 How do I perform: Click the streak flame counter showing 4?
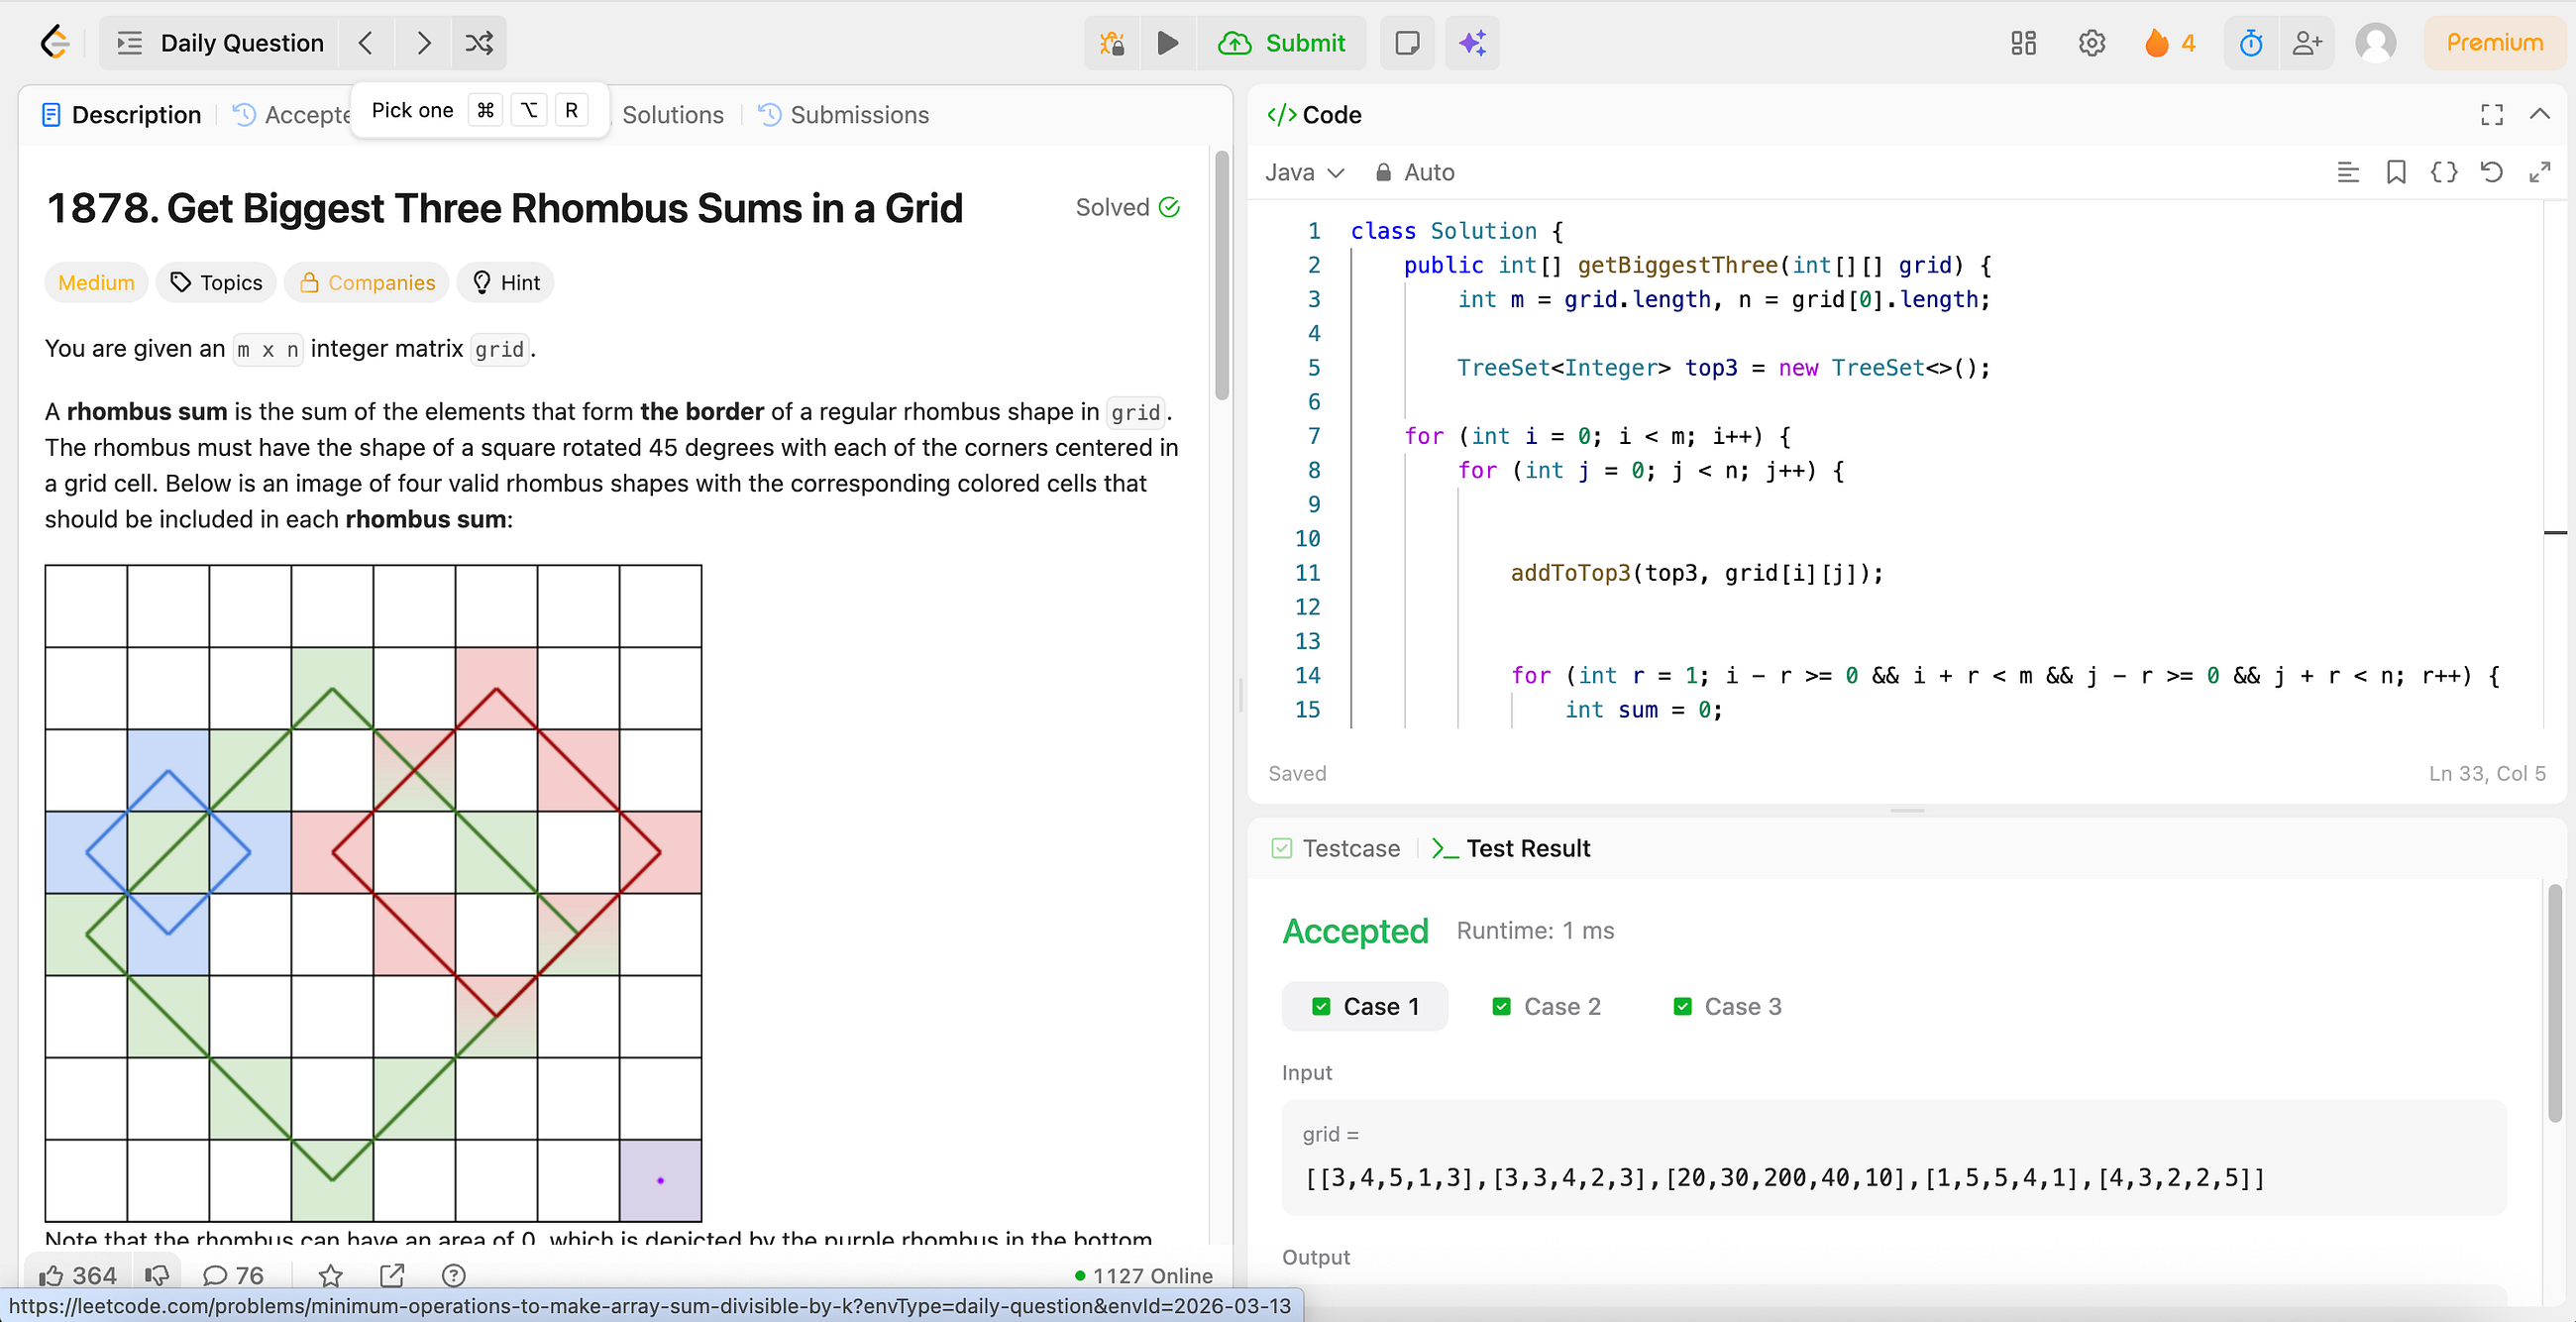tap(2170, 43)
